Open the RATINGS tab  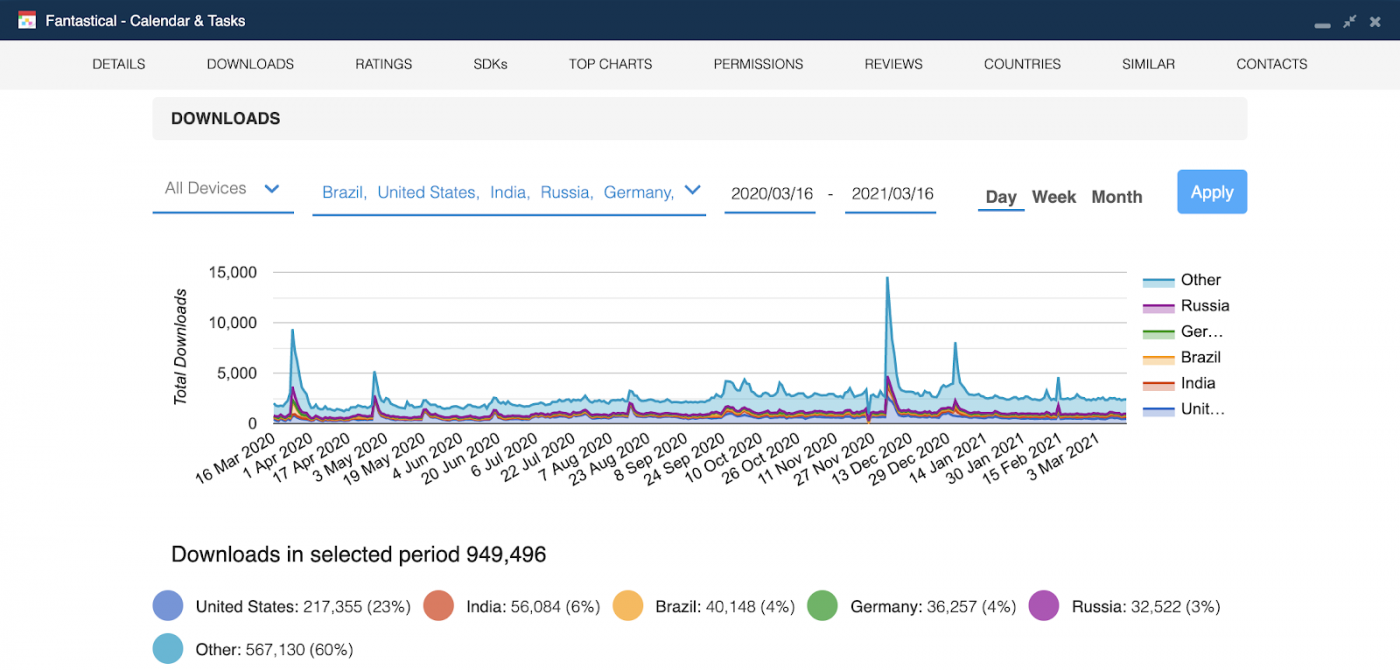pos(384,64)
